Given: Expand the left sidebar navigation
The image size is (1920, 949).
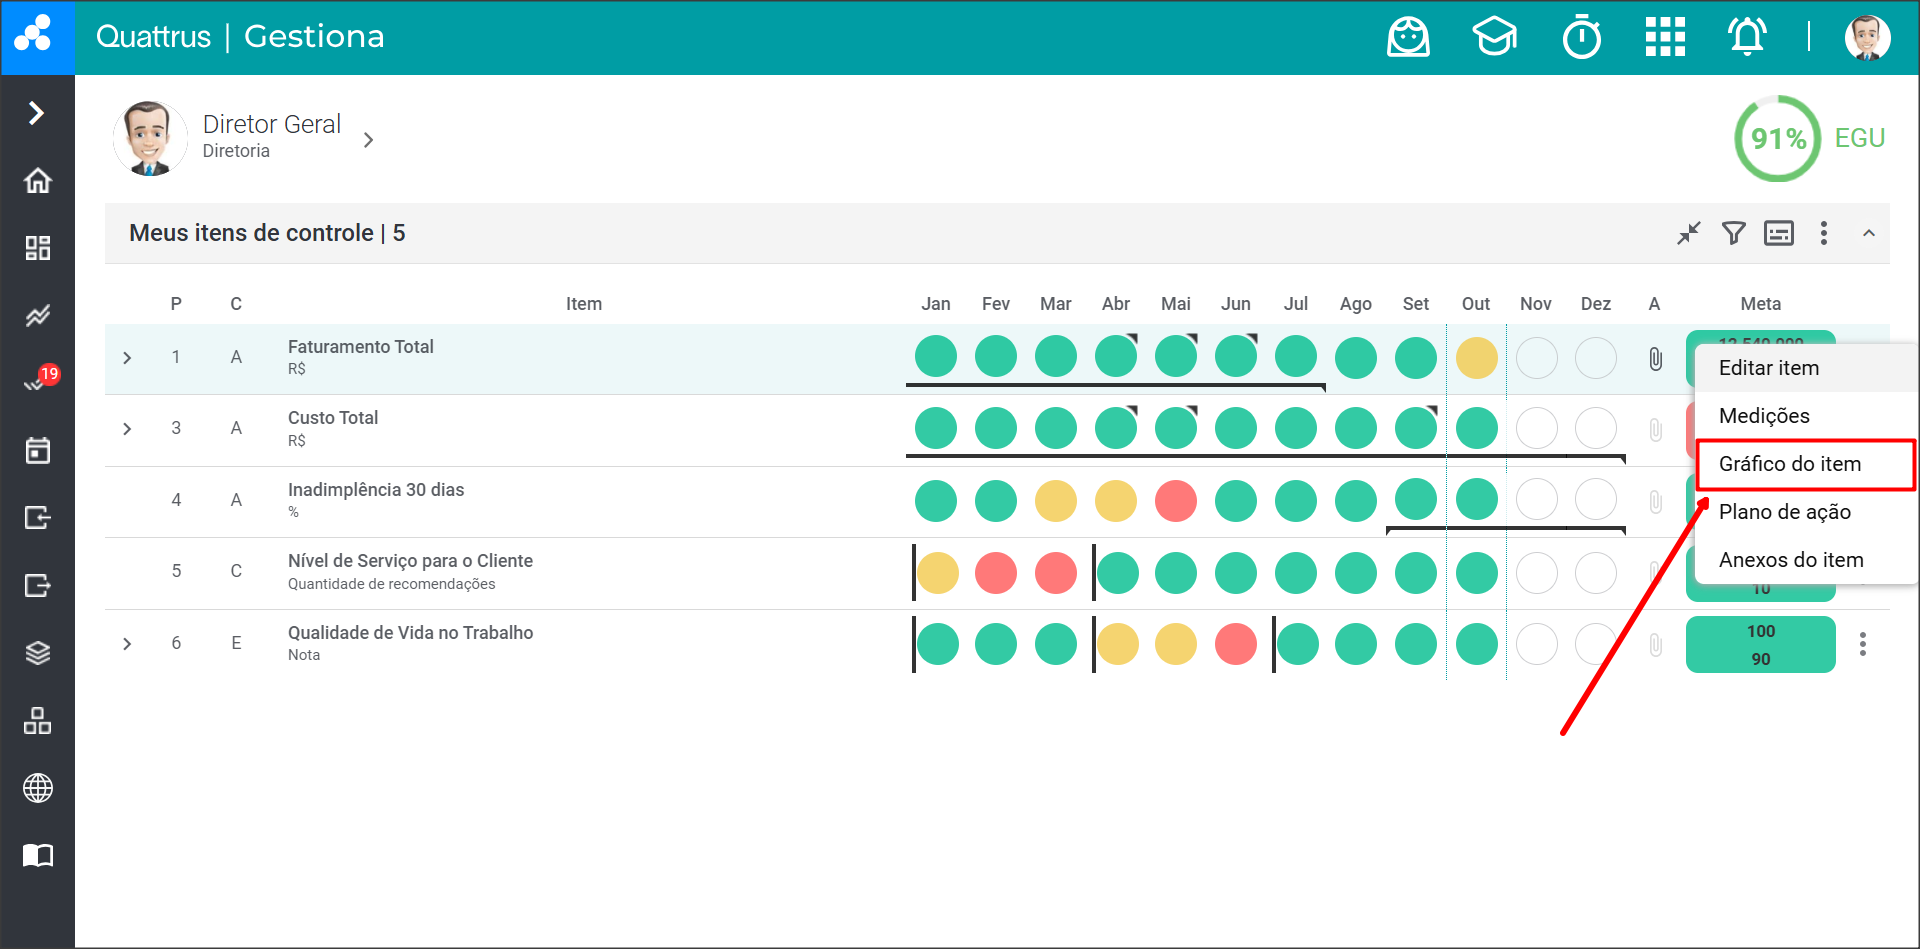Looking at the screenshot, I should click(37, 113).
